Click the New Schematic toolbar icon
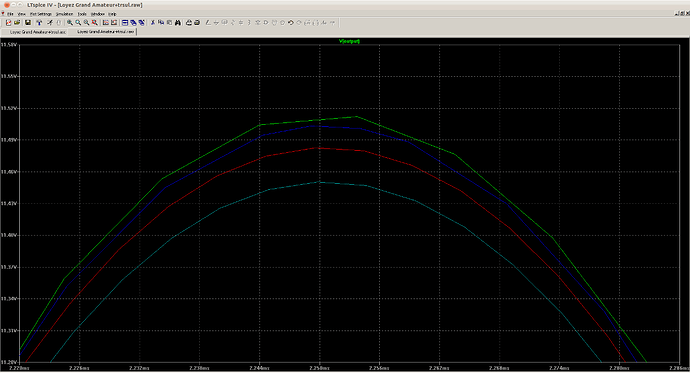Image resolution: width=690 pixels, height=373 pixels. 8,22
